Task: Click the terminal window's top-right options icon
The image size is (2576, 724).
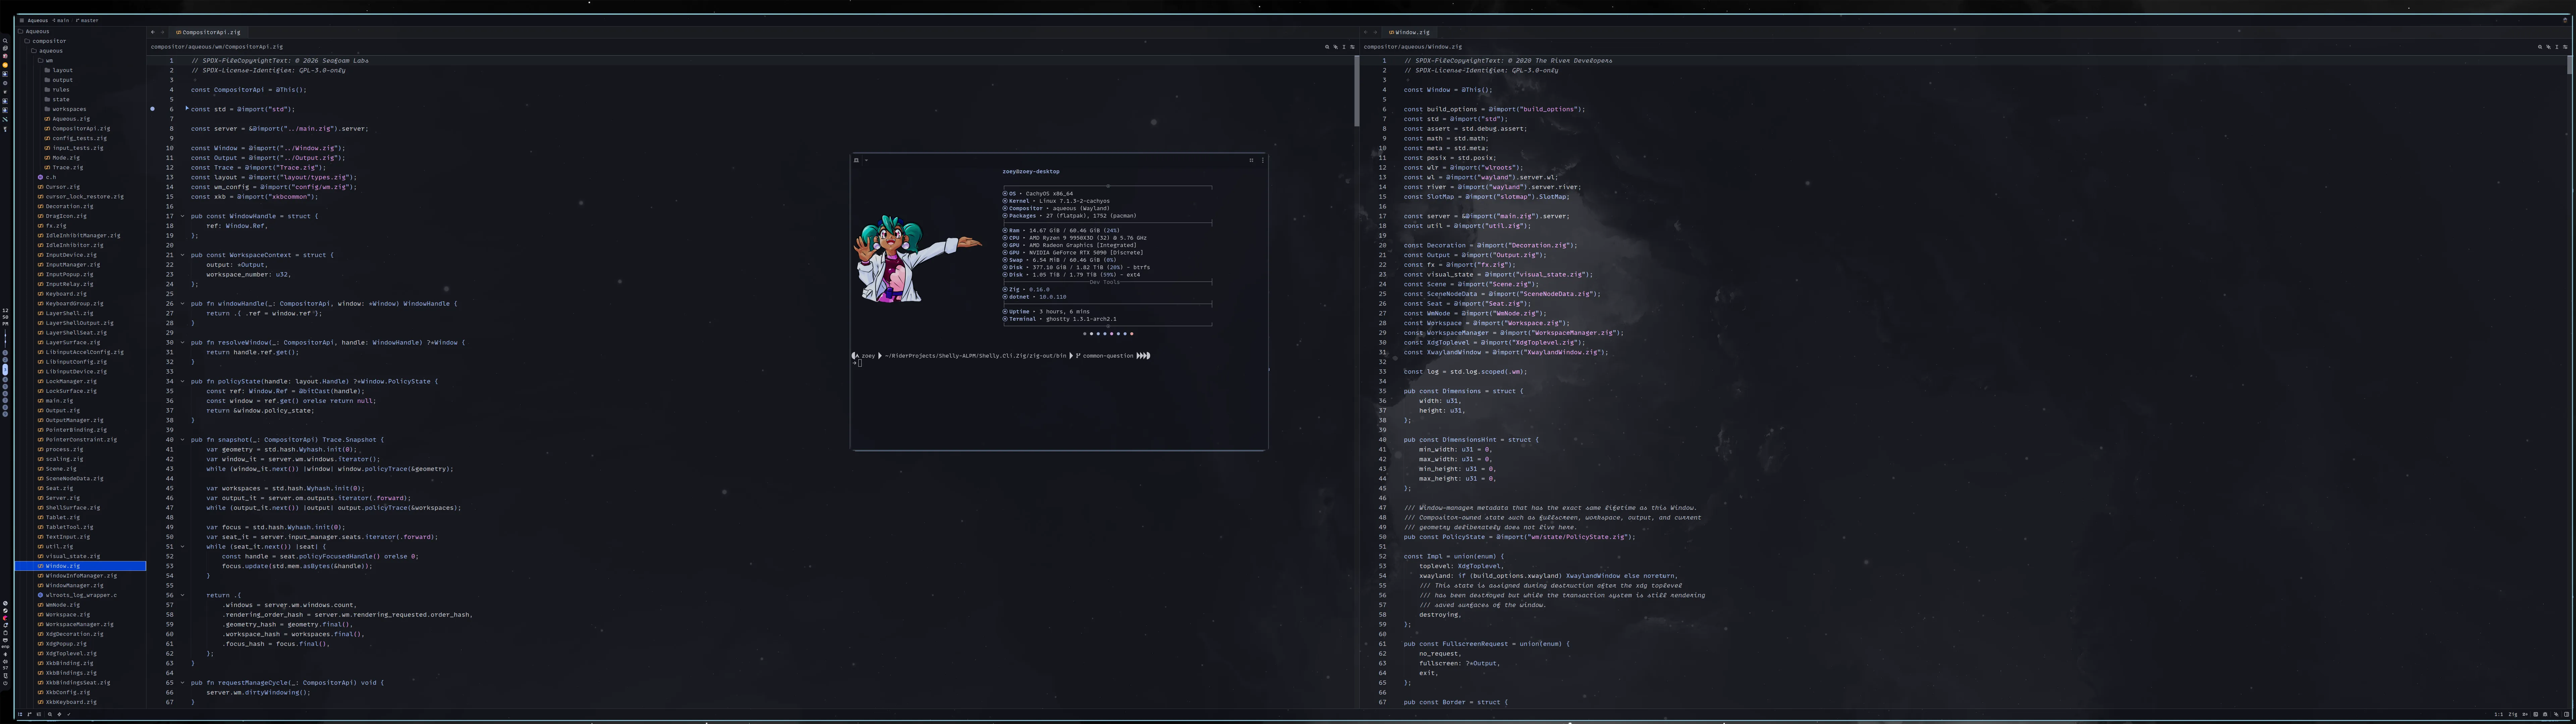Action: pos(1263,160)
